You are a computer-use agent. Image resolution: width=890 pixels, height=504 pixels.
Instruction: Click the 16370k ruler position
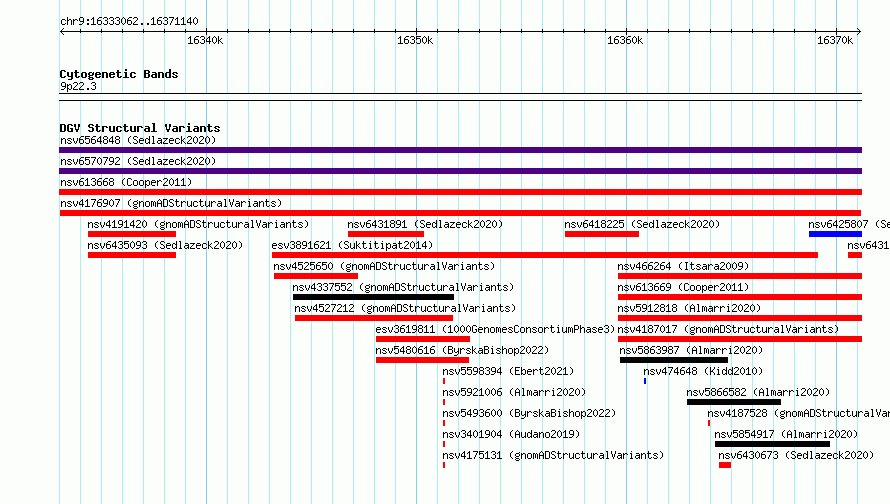(x=836, y=40)
